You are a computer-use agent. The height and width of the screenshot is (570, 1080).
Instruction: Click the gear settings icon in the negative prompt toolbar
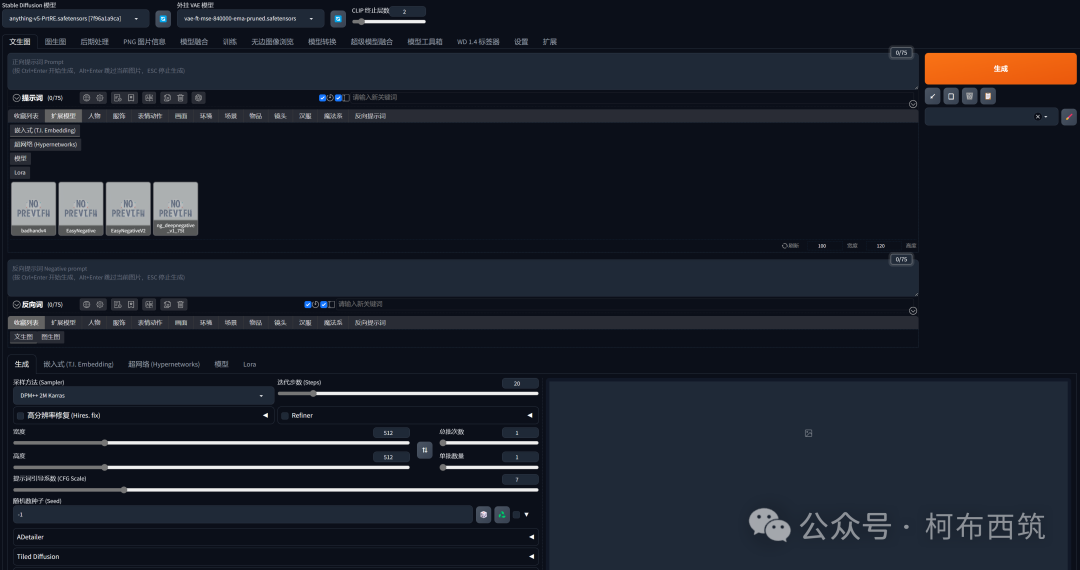(100, 304)
